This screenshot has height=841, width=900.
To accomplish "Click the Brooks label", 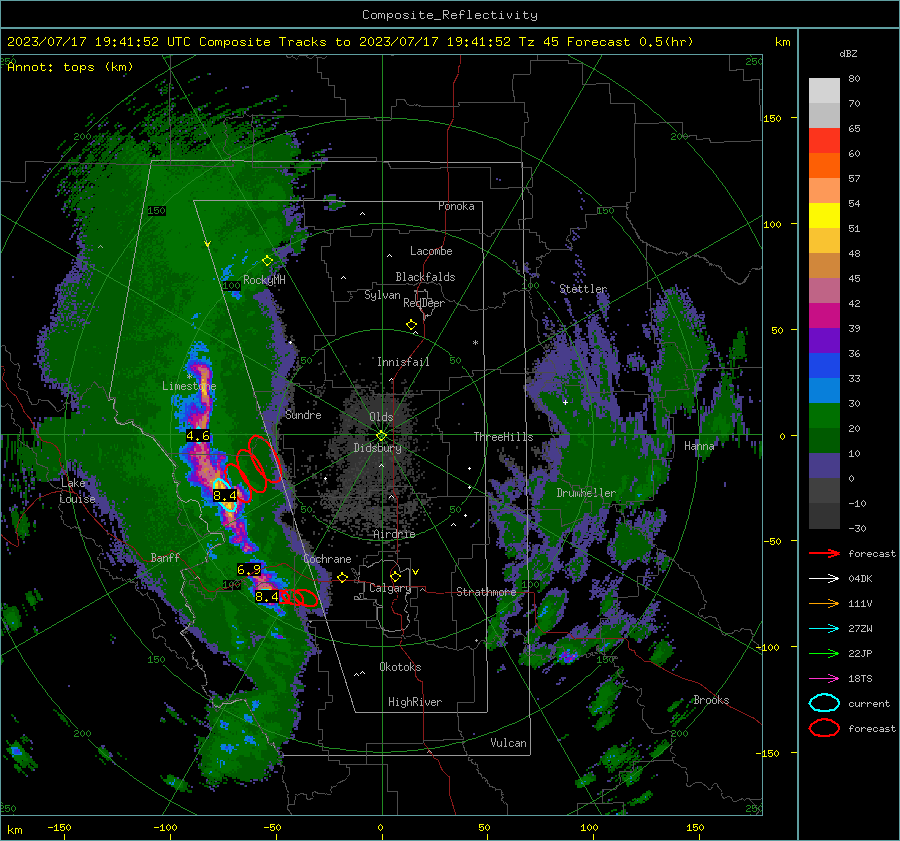I will point(711,700).
